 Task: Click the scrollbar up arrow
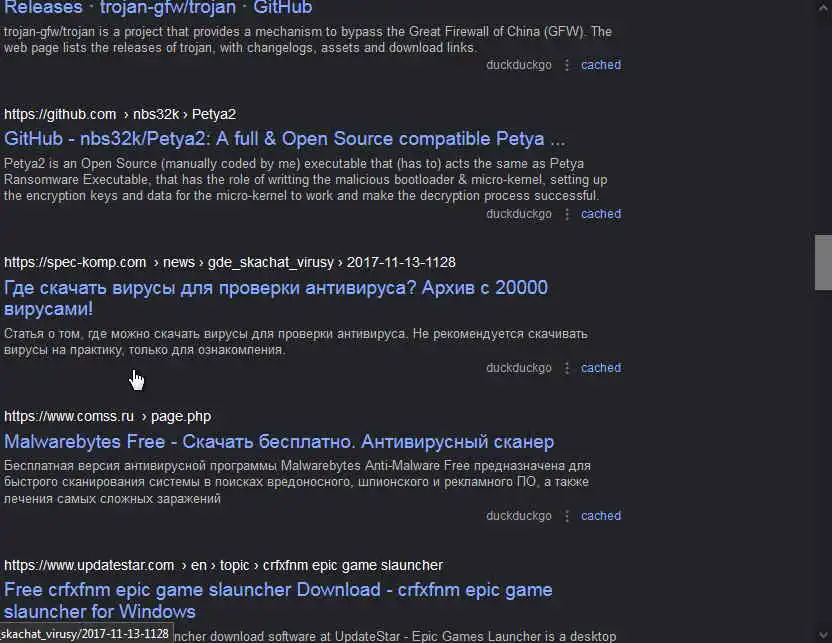[x=823, y=7]
